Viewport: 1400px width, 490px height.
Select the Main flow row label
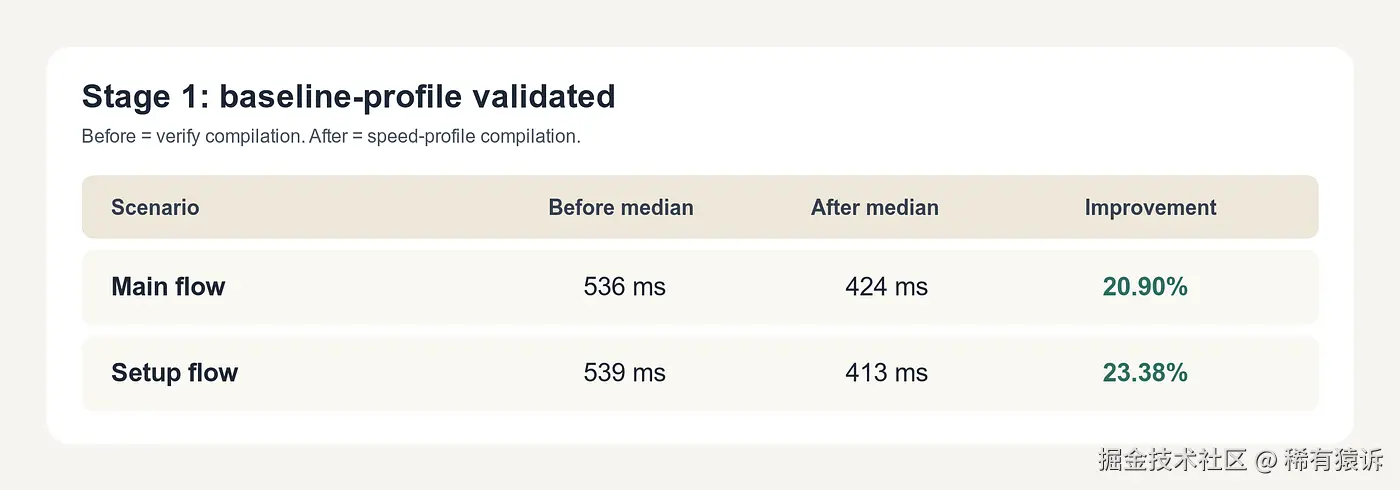(168, 287)
